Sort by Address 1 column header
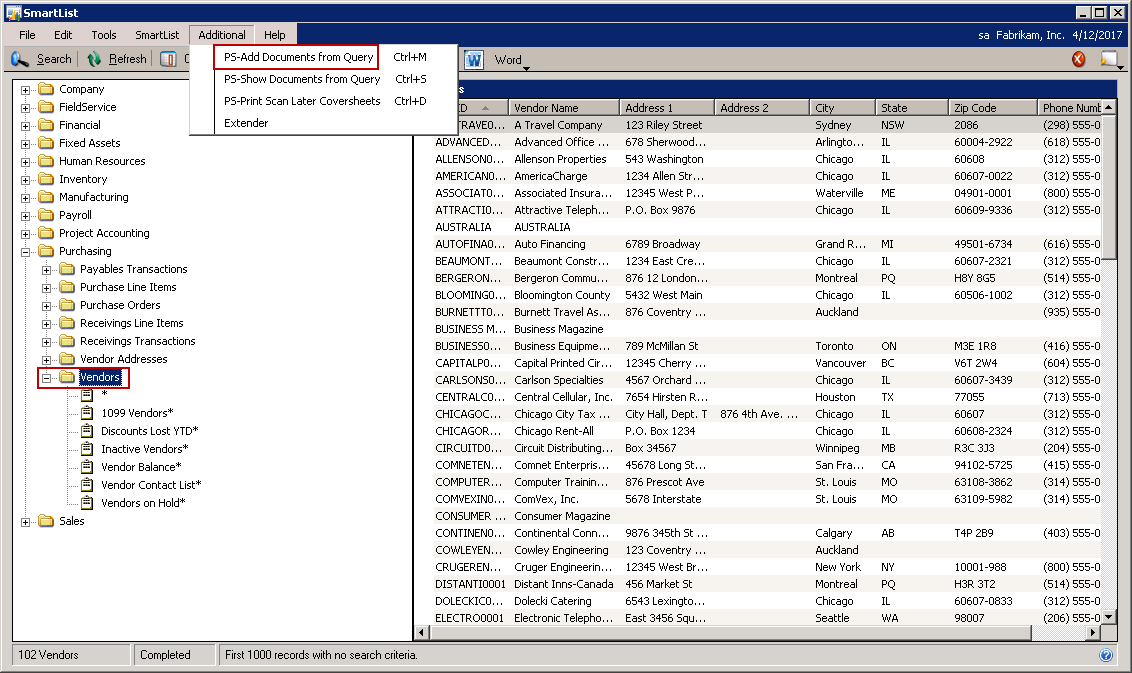 pyautogui.click(x=666, y=108)
